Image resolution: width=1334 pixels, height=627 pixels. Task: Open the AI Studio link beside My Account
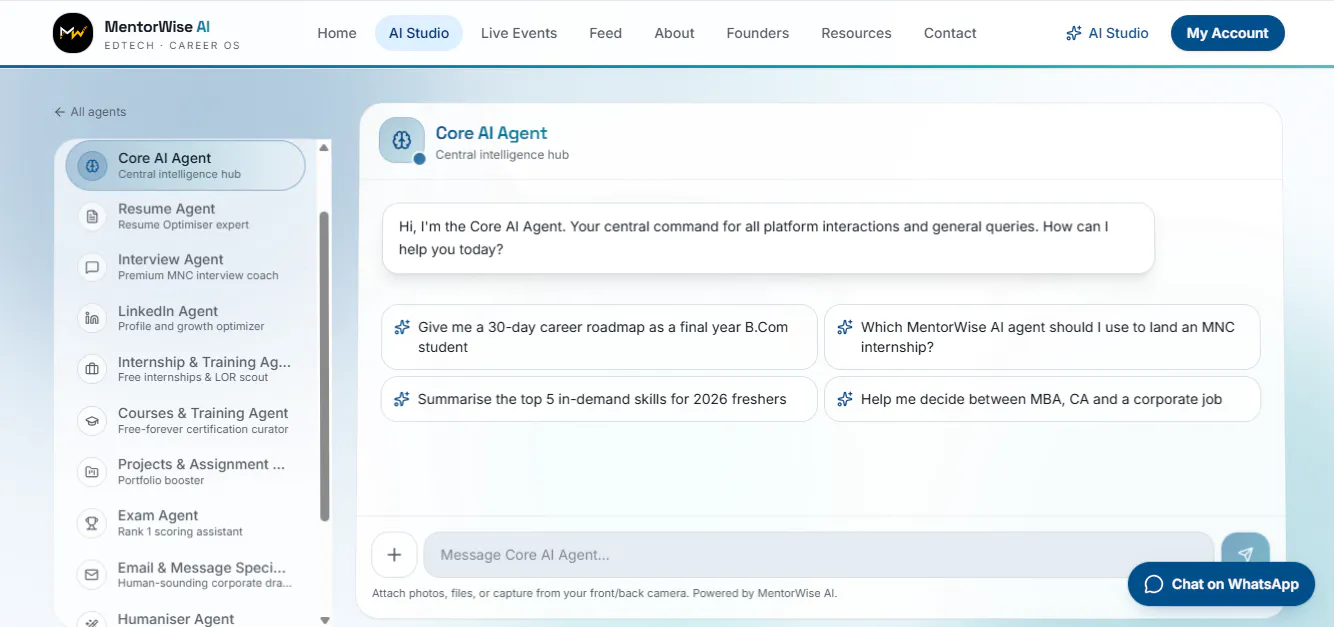tap(1107, 33)
